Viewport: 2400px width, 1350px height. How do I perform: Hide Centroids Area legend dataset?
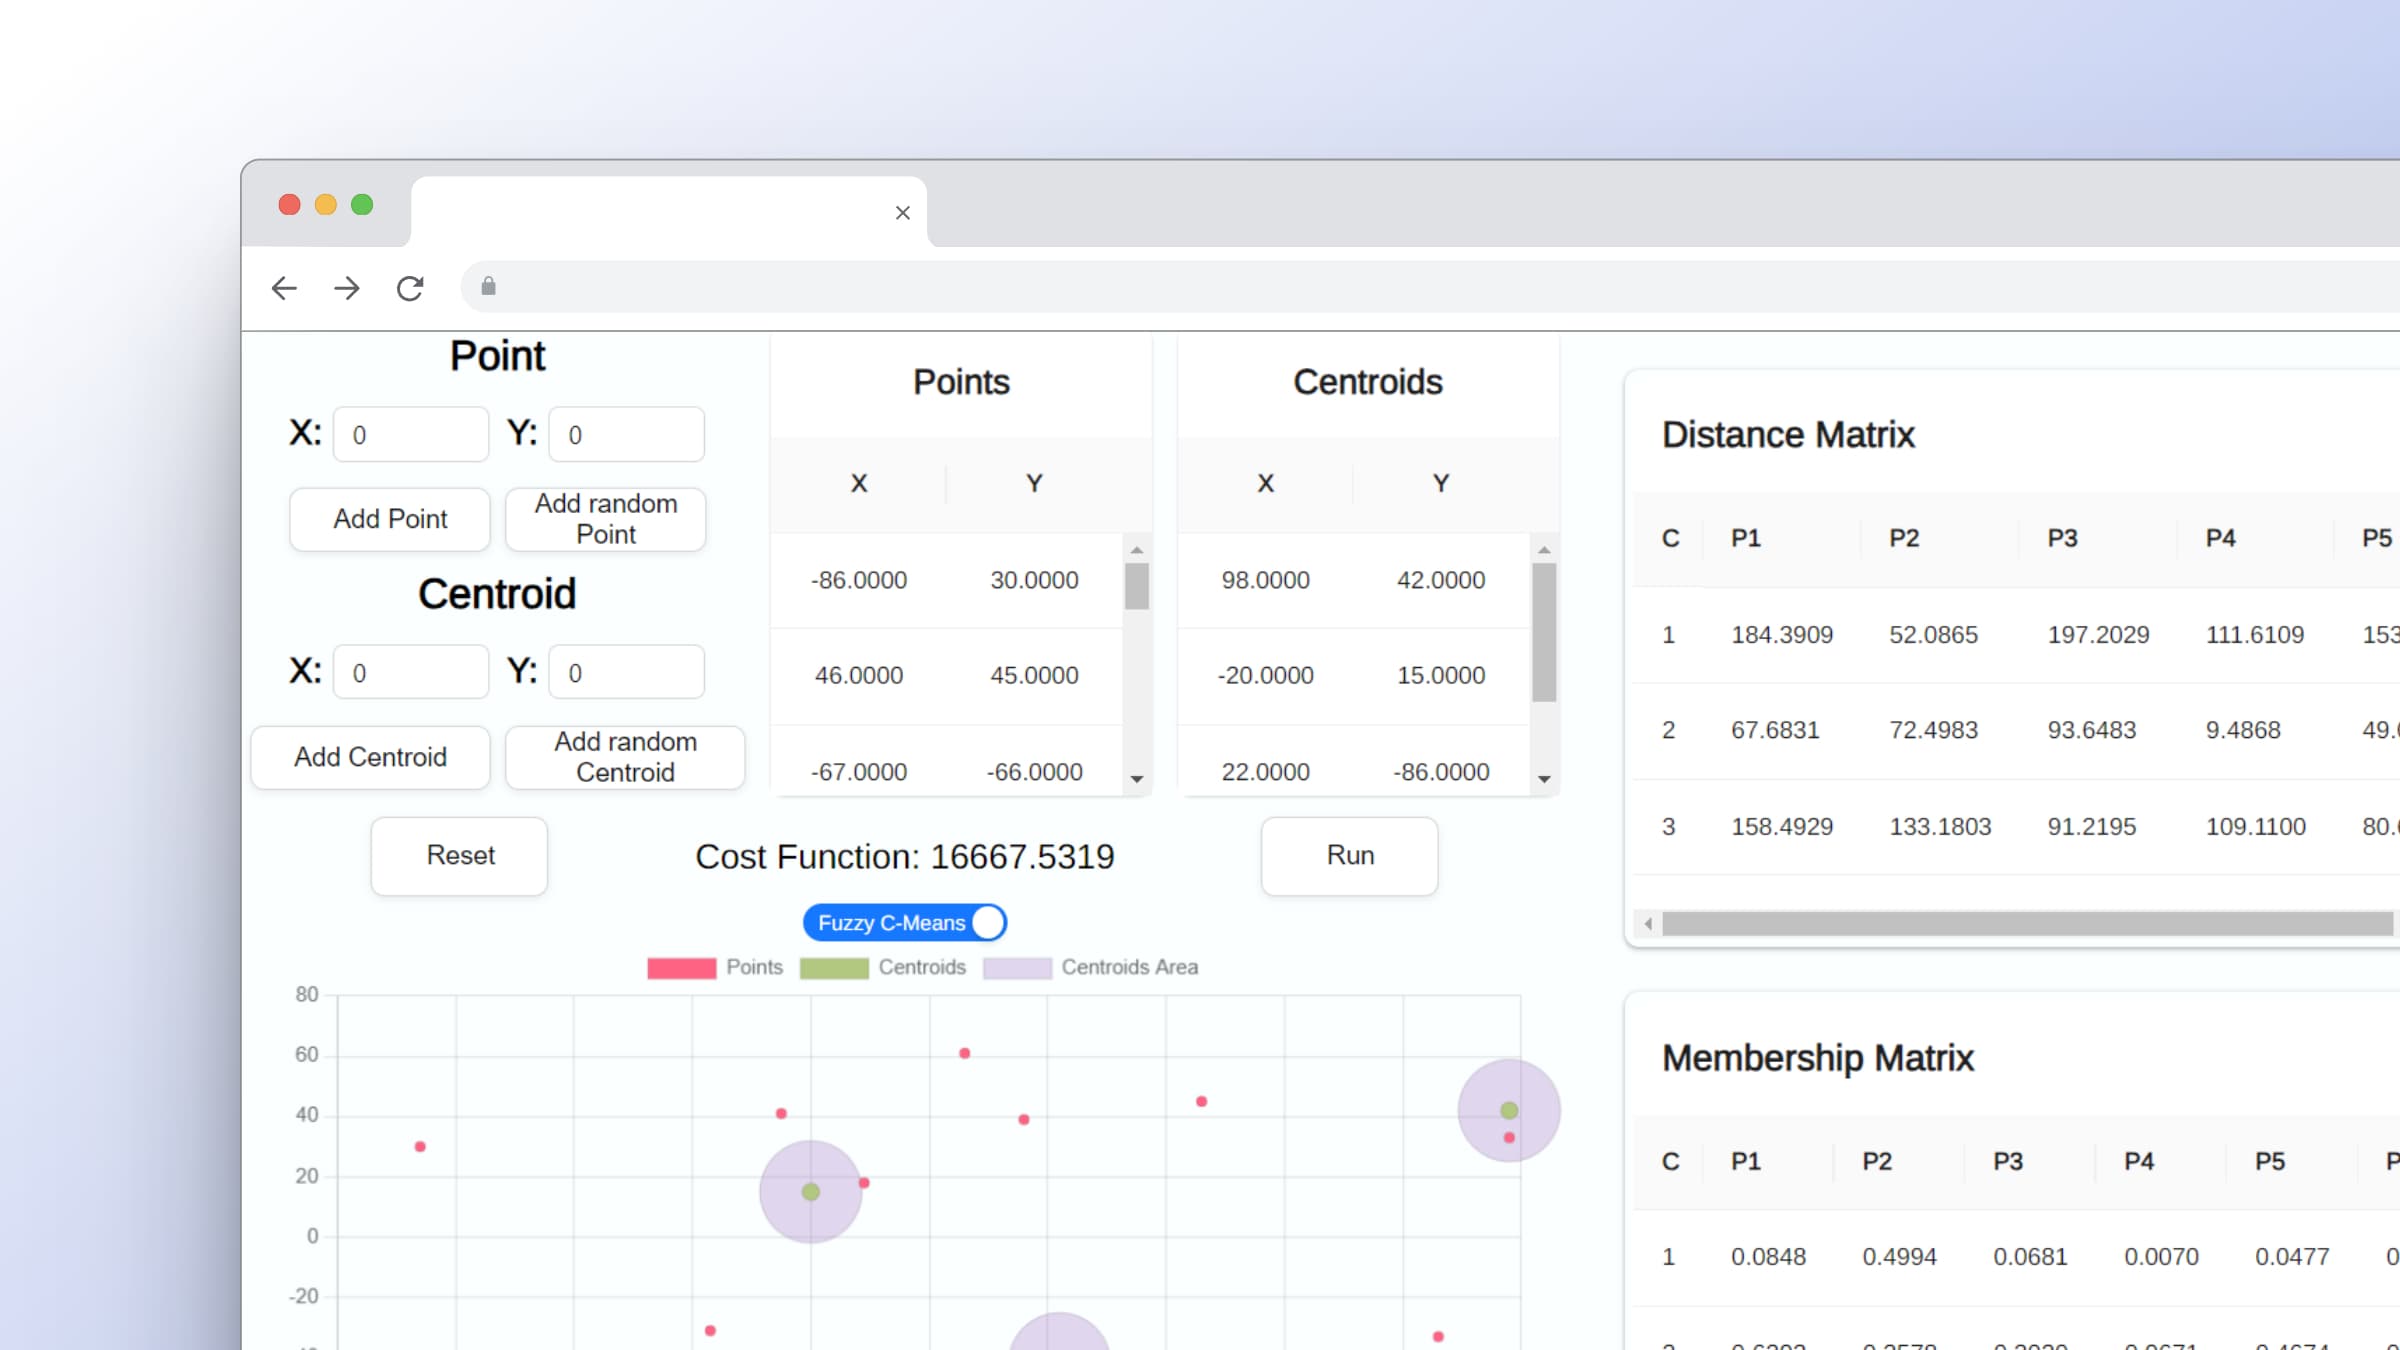[x=1090, y=968]
